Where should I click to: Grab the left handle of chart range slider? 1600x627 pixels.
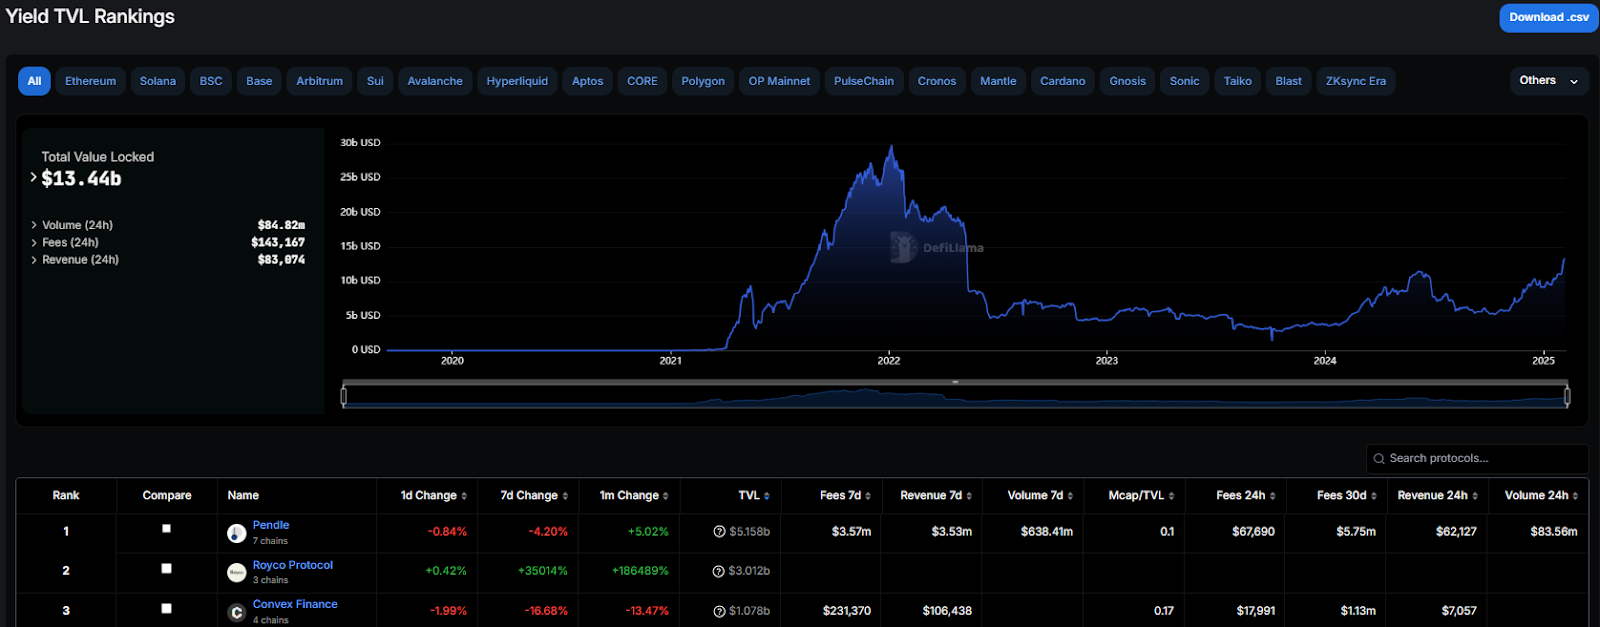tap(344, 397)
